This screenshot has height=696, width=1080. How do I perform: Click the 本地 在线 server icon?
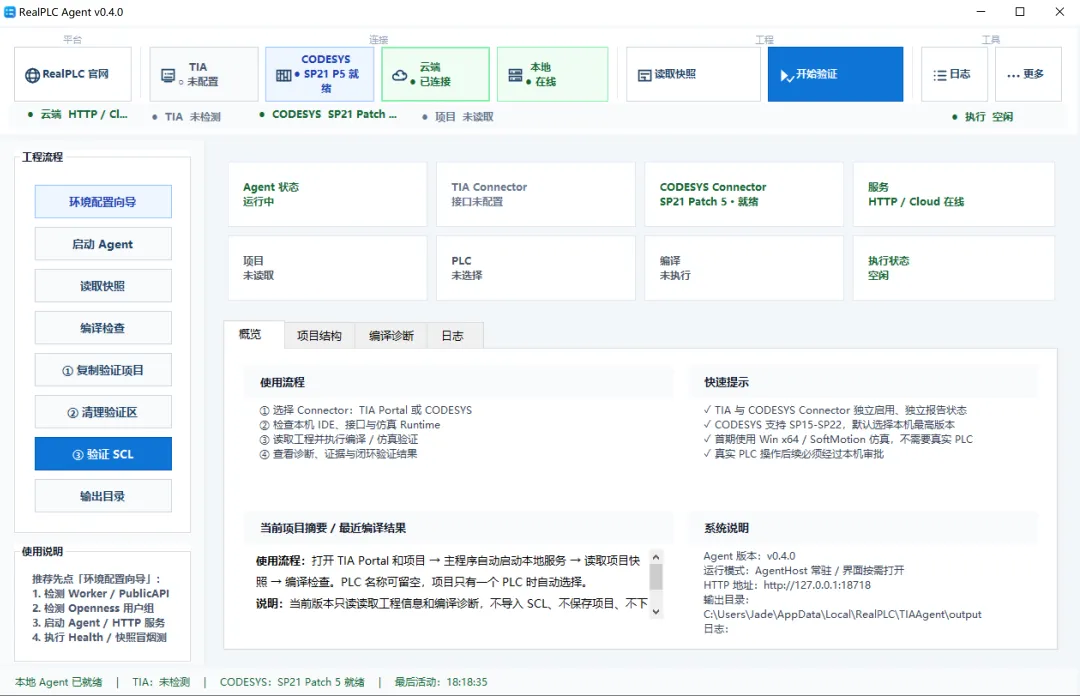click(x=515, y=74)
